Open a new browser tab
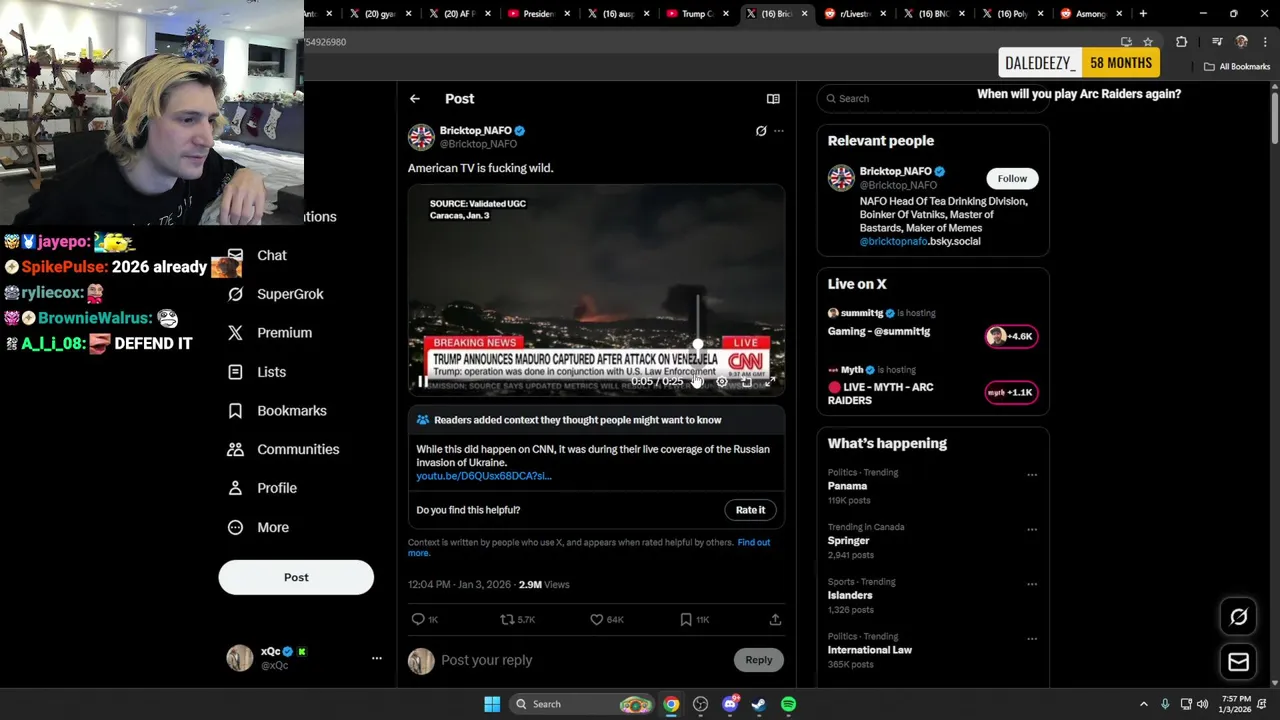This screenshot has width=1280, height=720. point(1143,14)
